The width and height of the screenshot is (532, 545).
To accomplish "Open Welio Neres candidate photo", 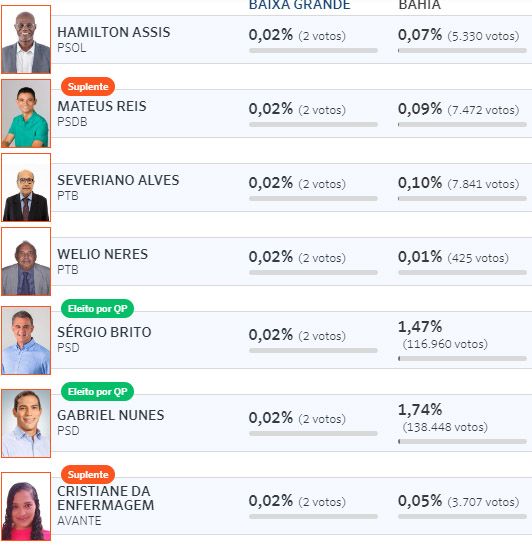I will (x=26, y=261).
